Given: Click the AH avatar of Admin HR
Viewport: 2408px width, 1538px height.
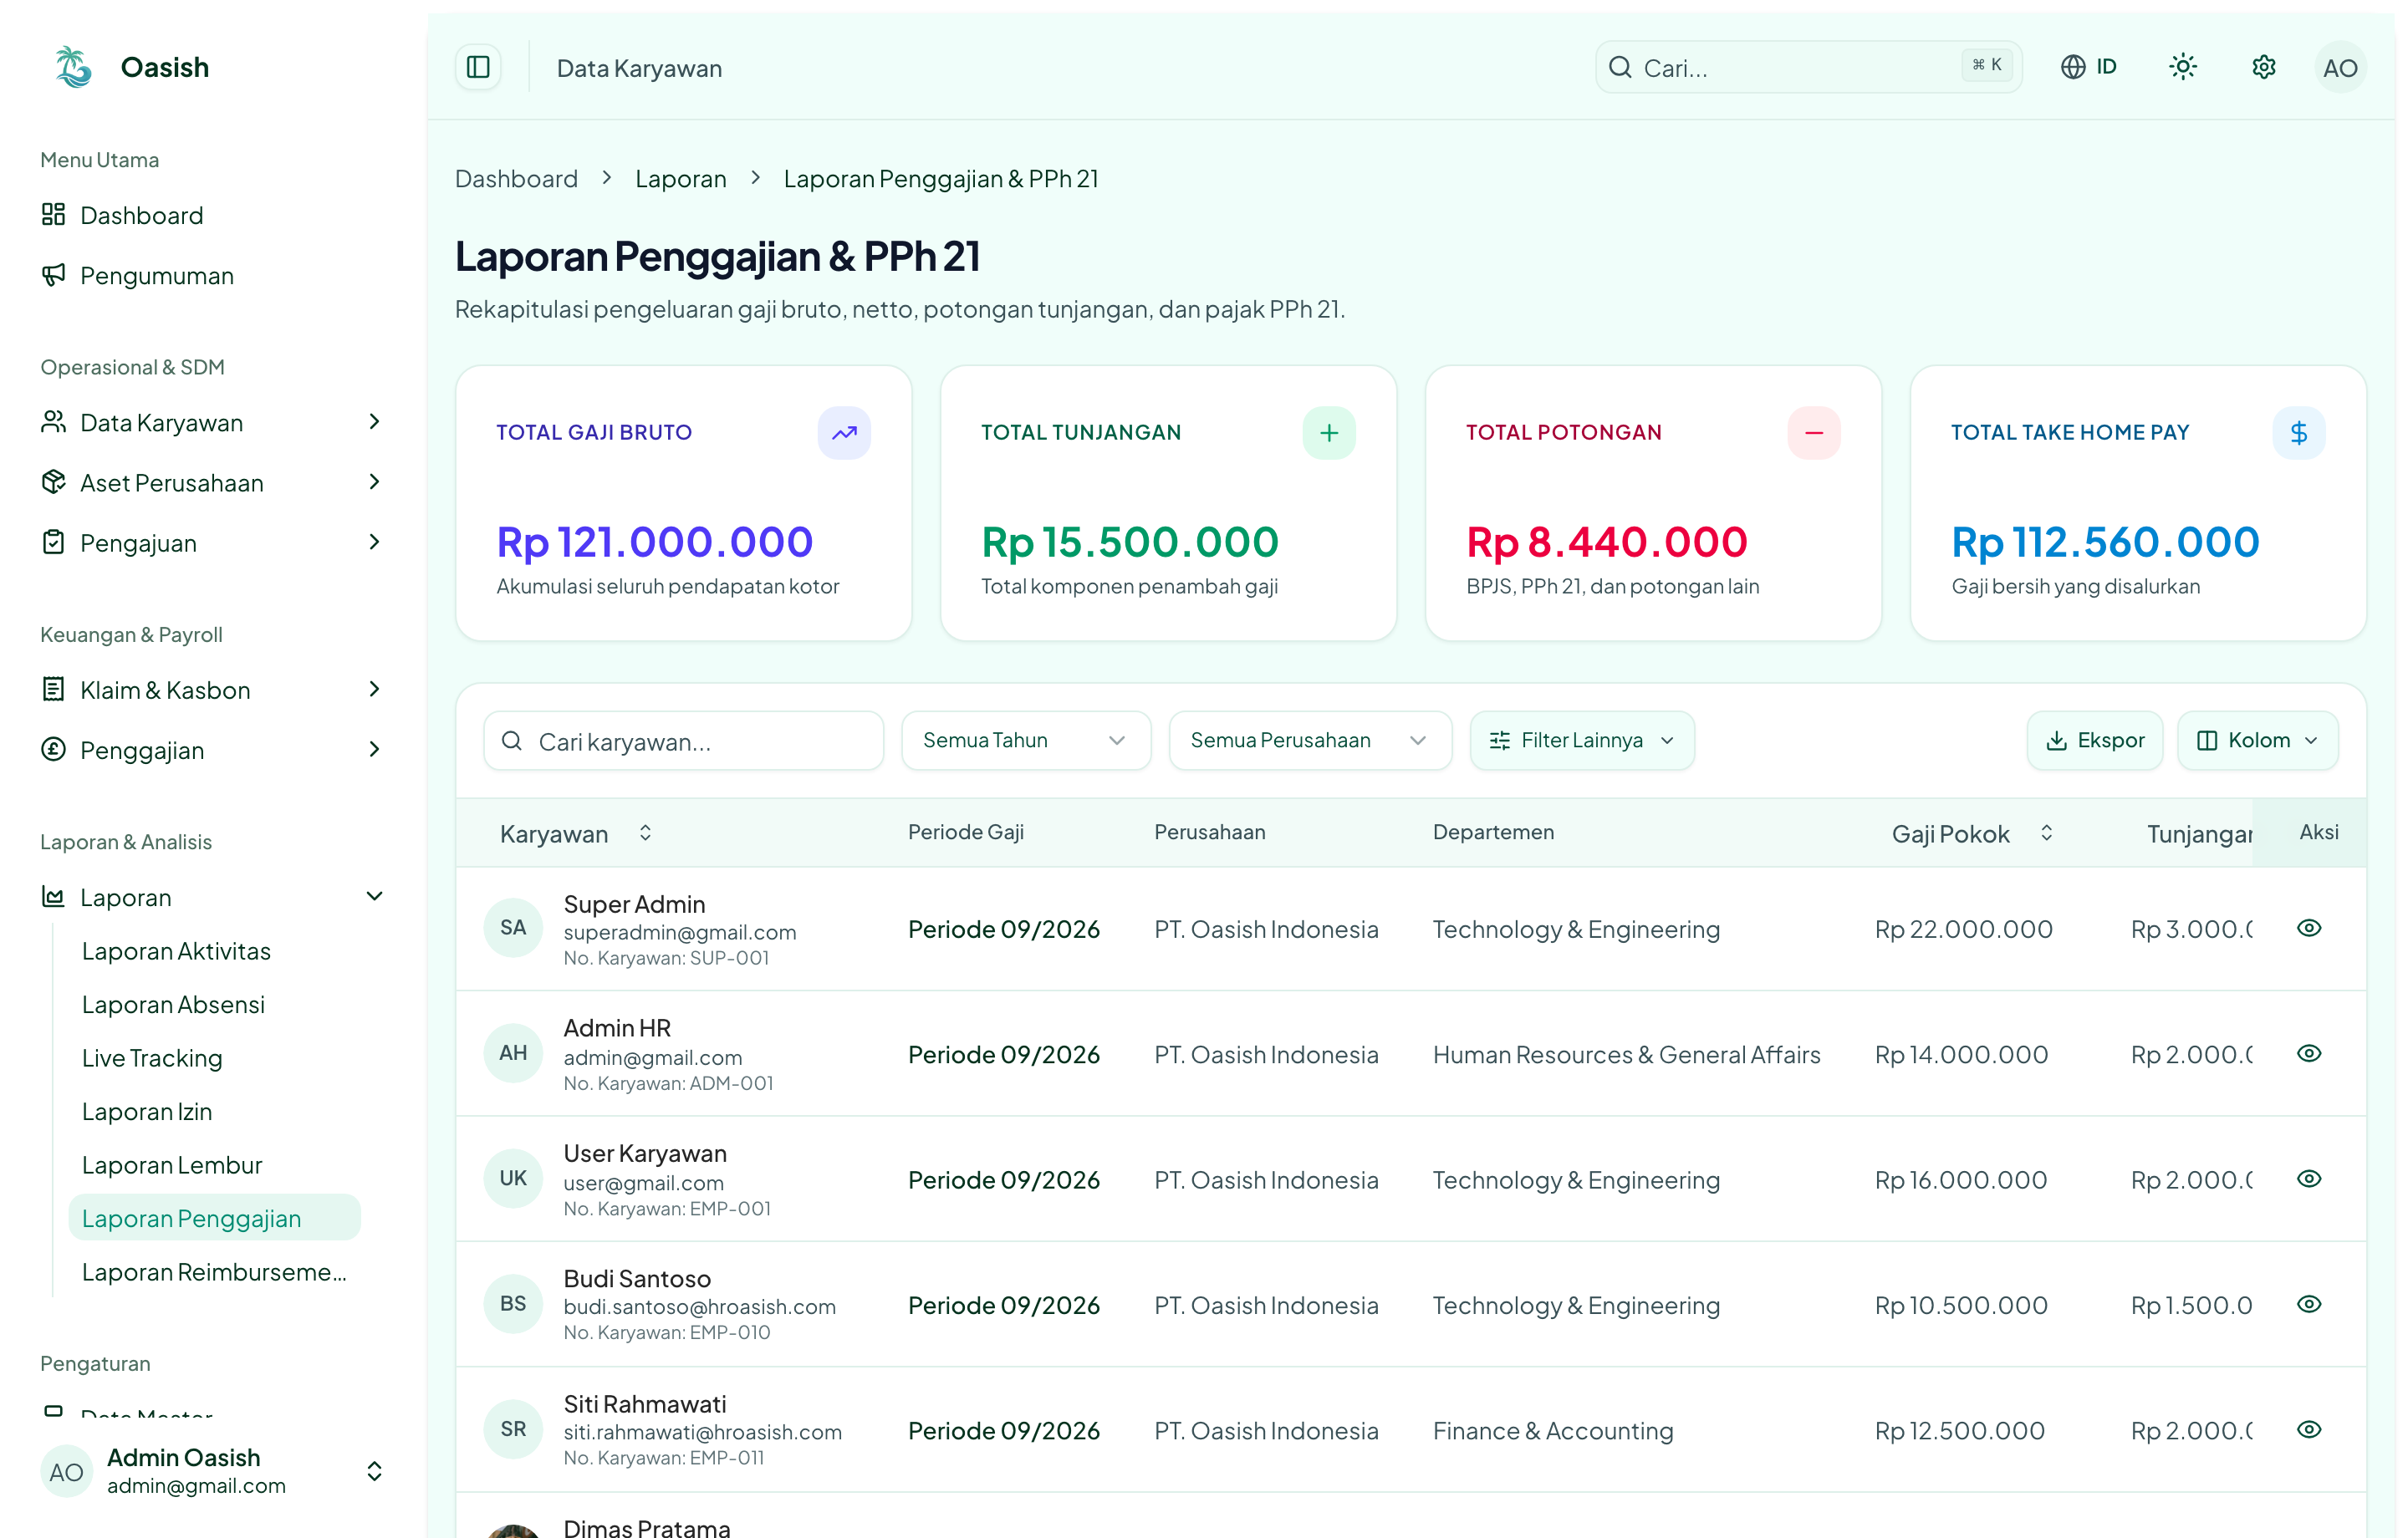Looking at the screenshot, I should click(513, 1053).
